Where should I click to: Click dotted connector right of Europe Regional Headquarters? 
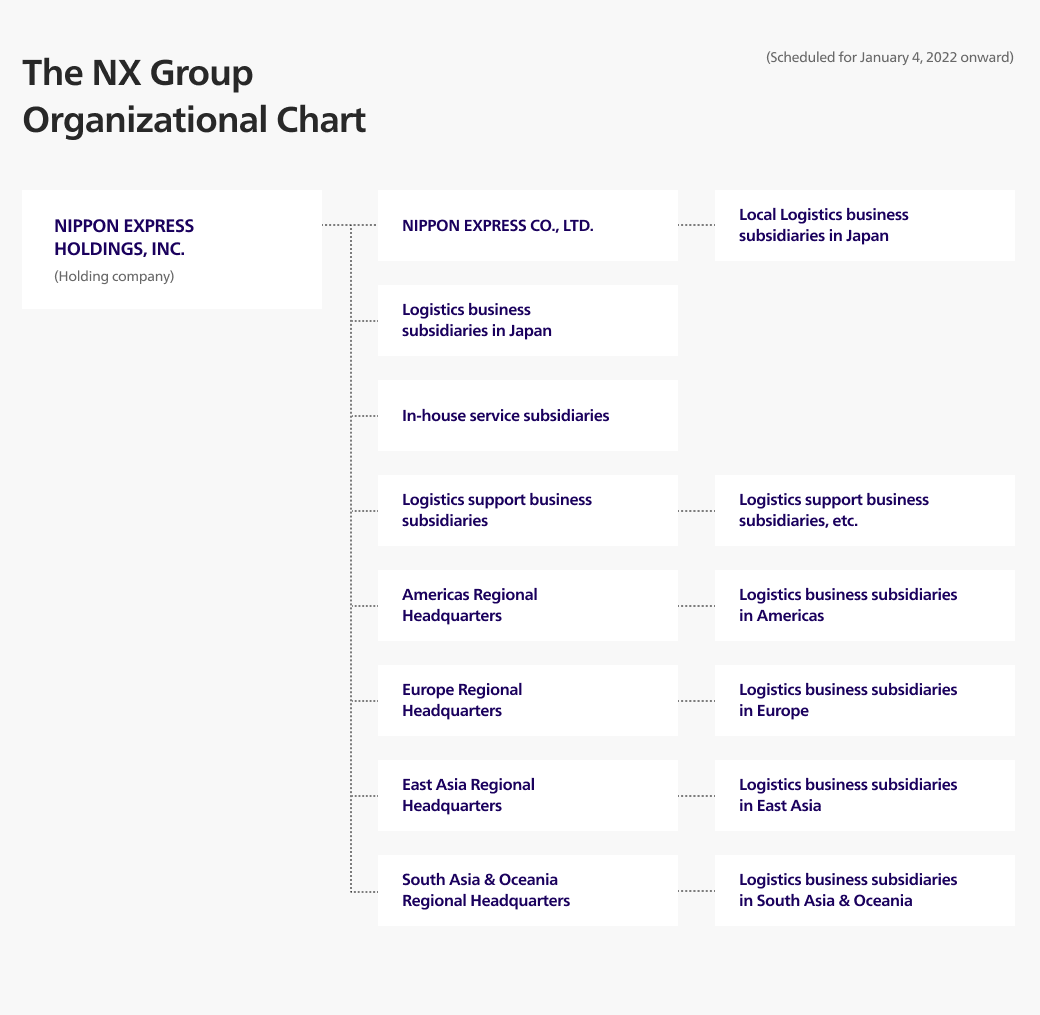point(696,701)
